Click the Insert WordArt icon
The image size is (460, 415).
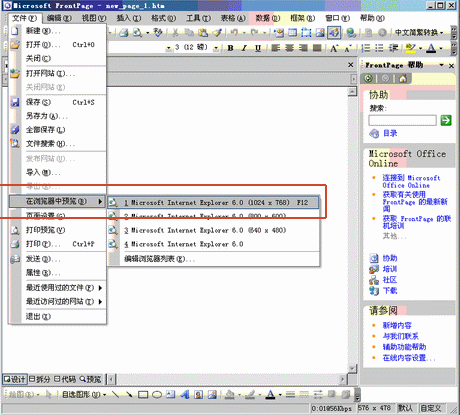click(x=184, y=395)
